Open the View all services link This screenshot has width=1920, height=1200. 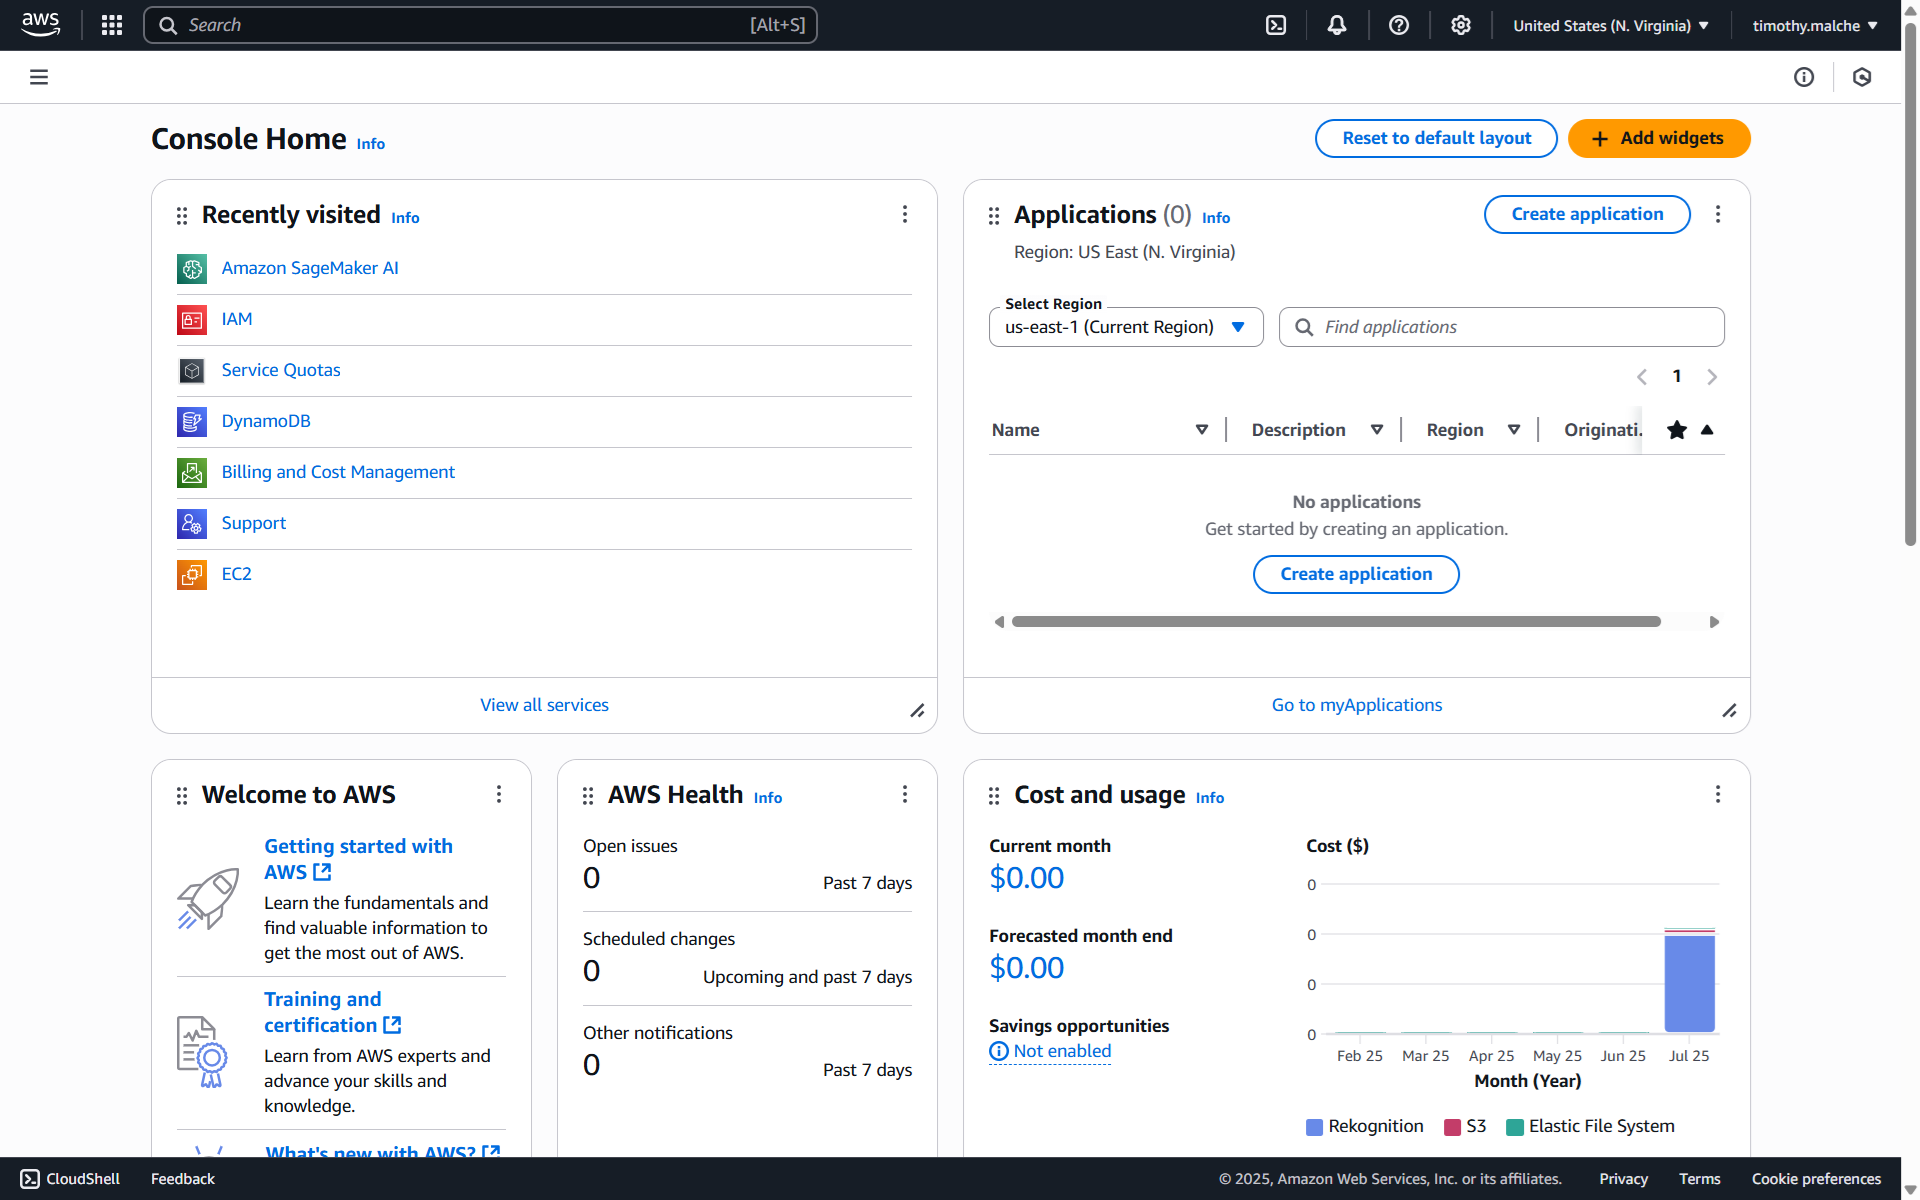(x=544, y=705)
